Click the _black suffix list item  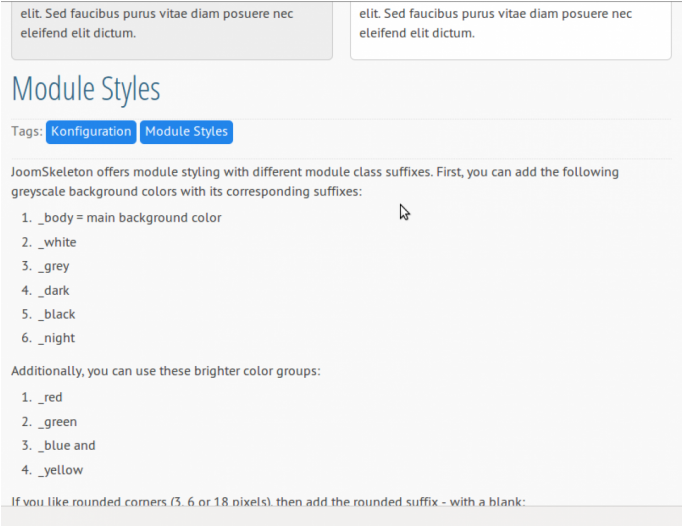[x=57, y=314]
